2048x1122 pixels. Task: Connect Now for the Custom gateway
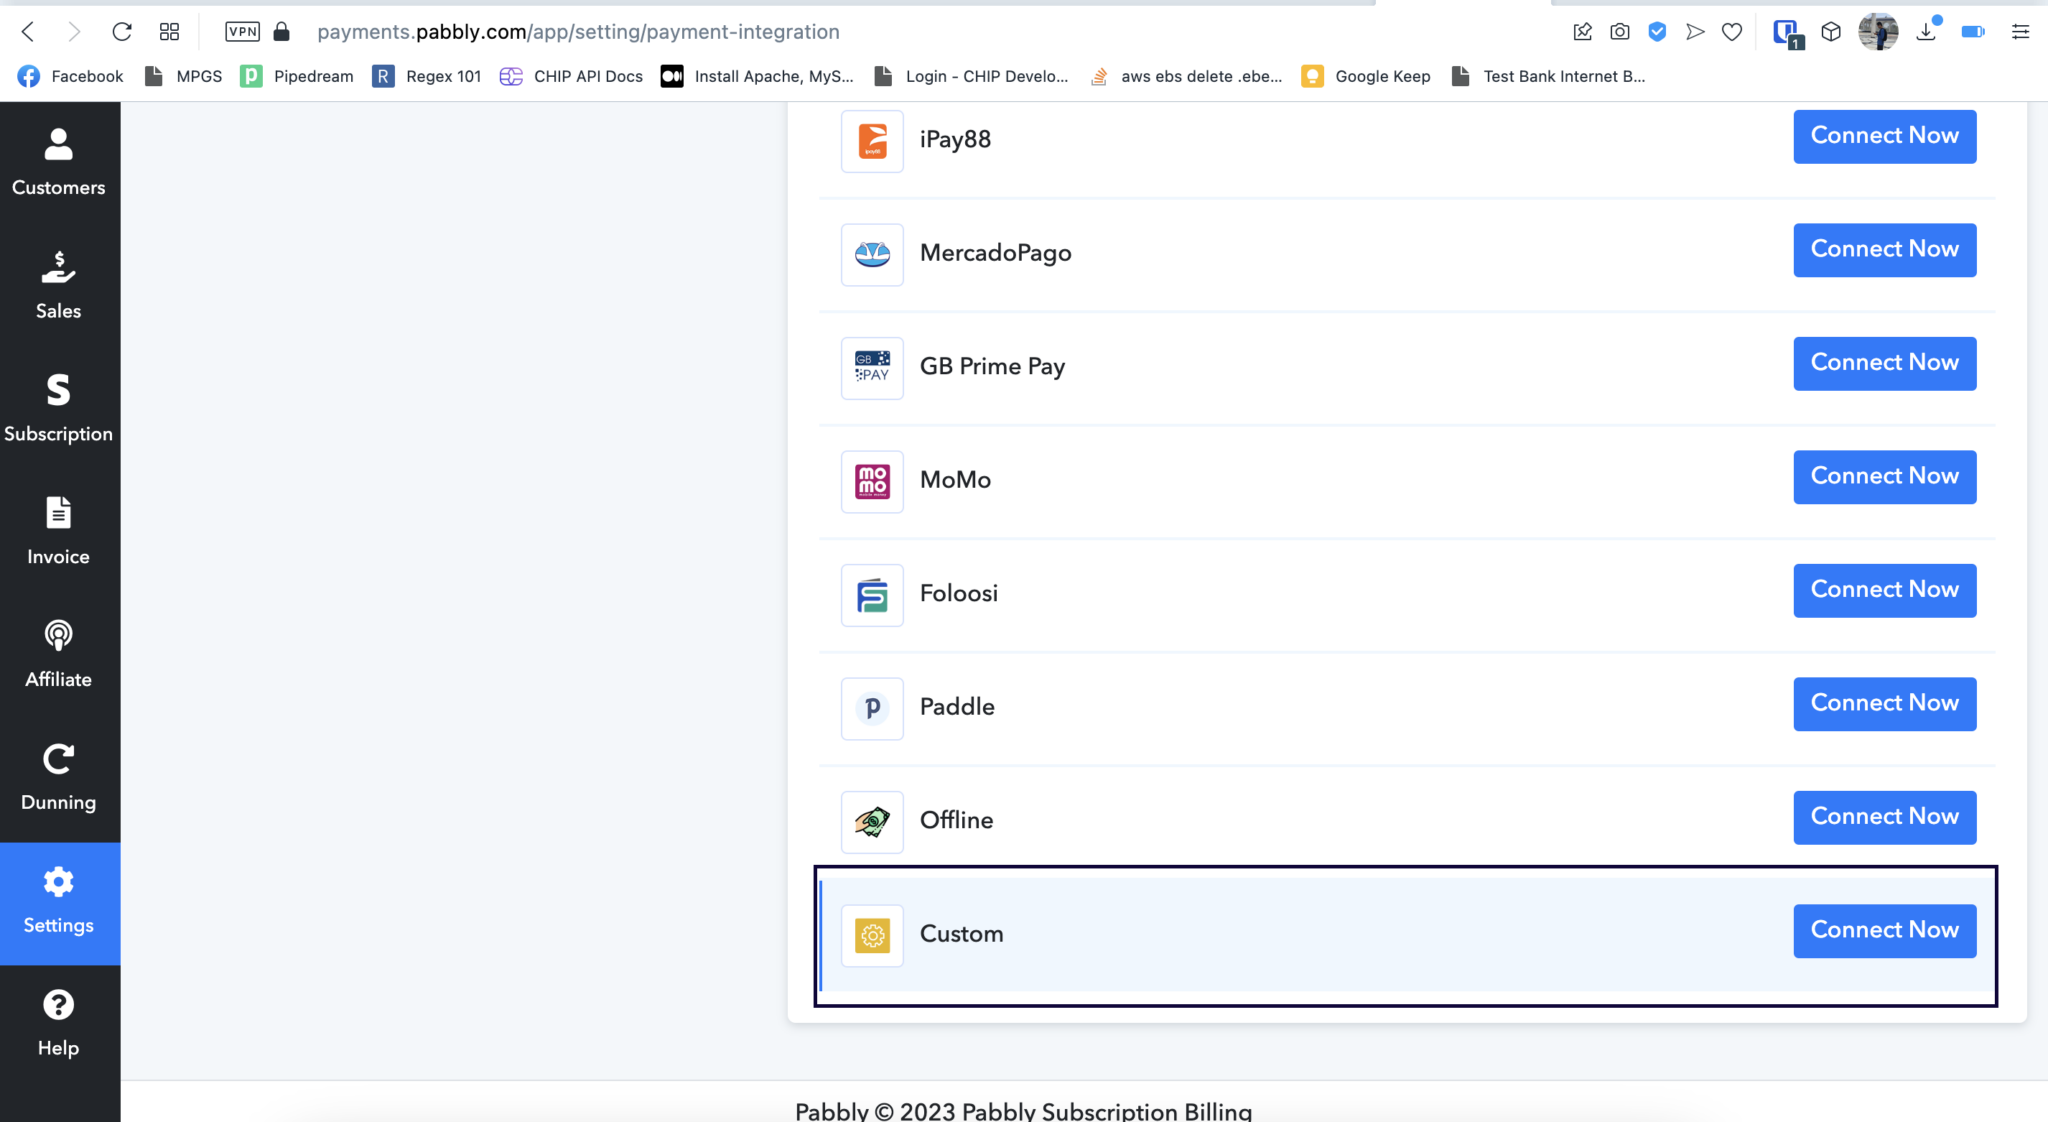(x=1883, y=930)
